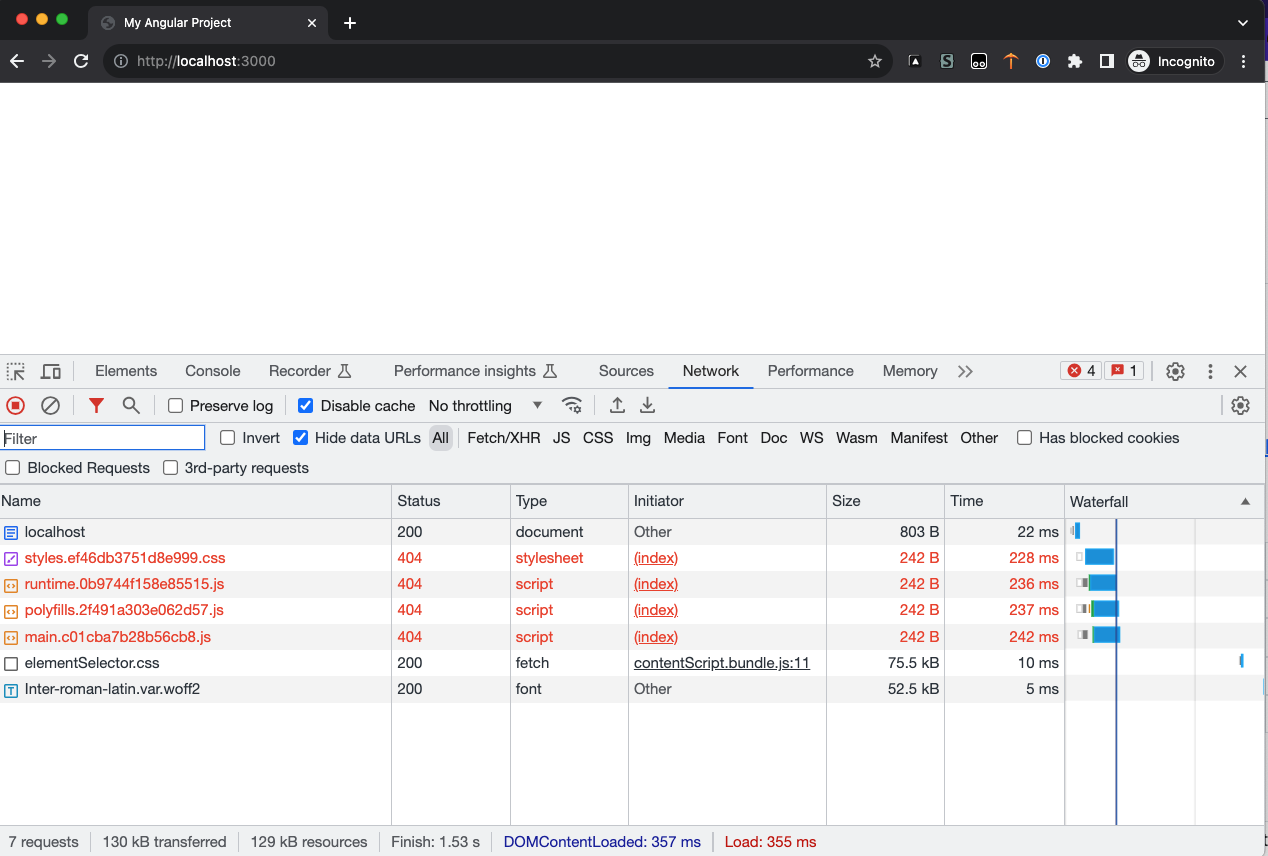This screenshot has width=1268, height=856.
Task: Toggle the inspect element cursor tool
Action: (x=16, y=371)
